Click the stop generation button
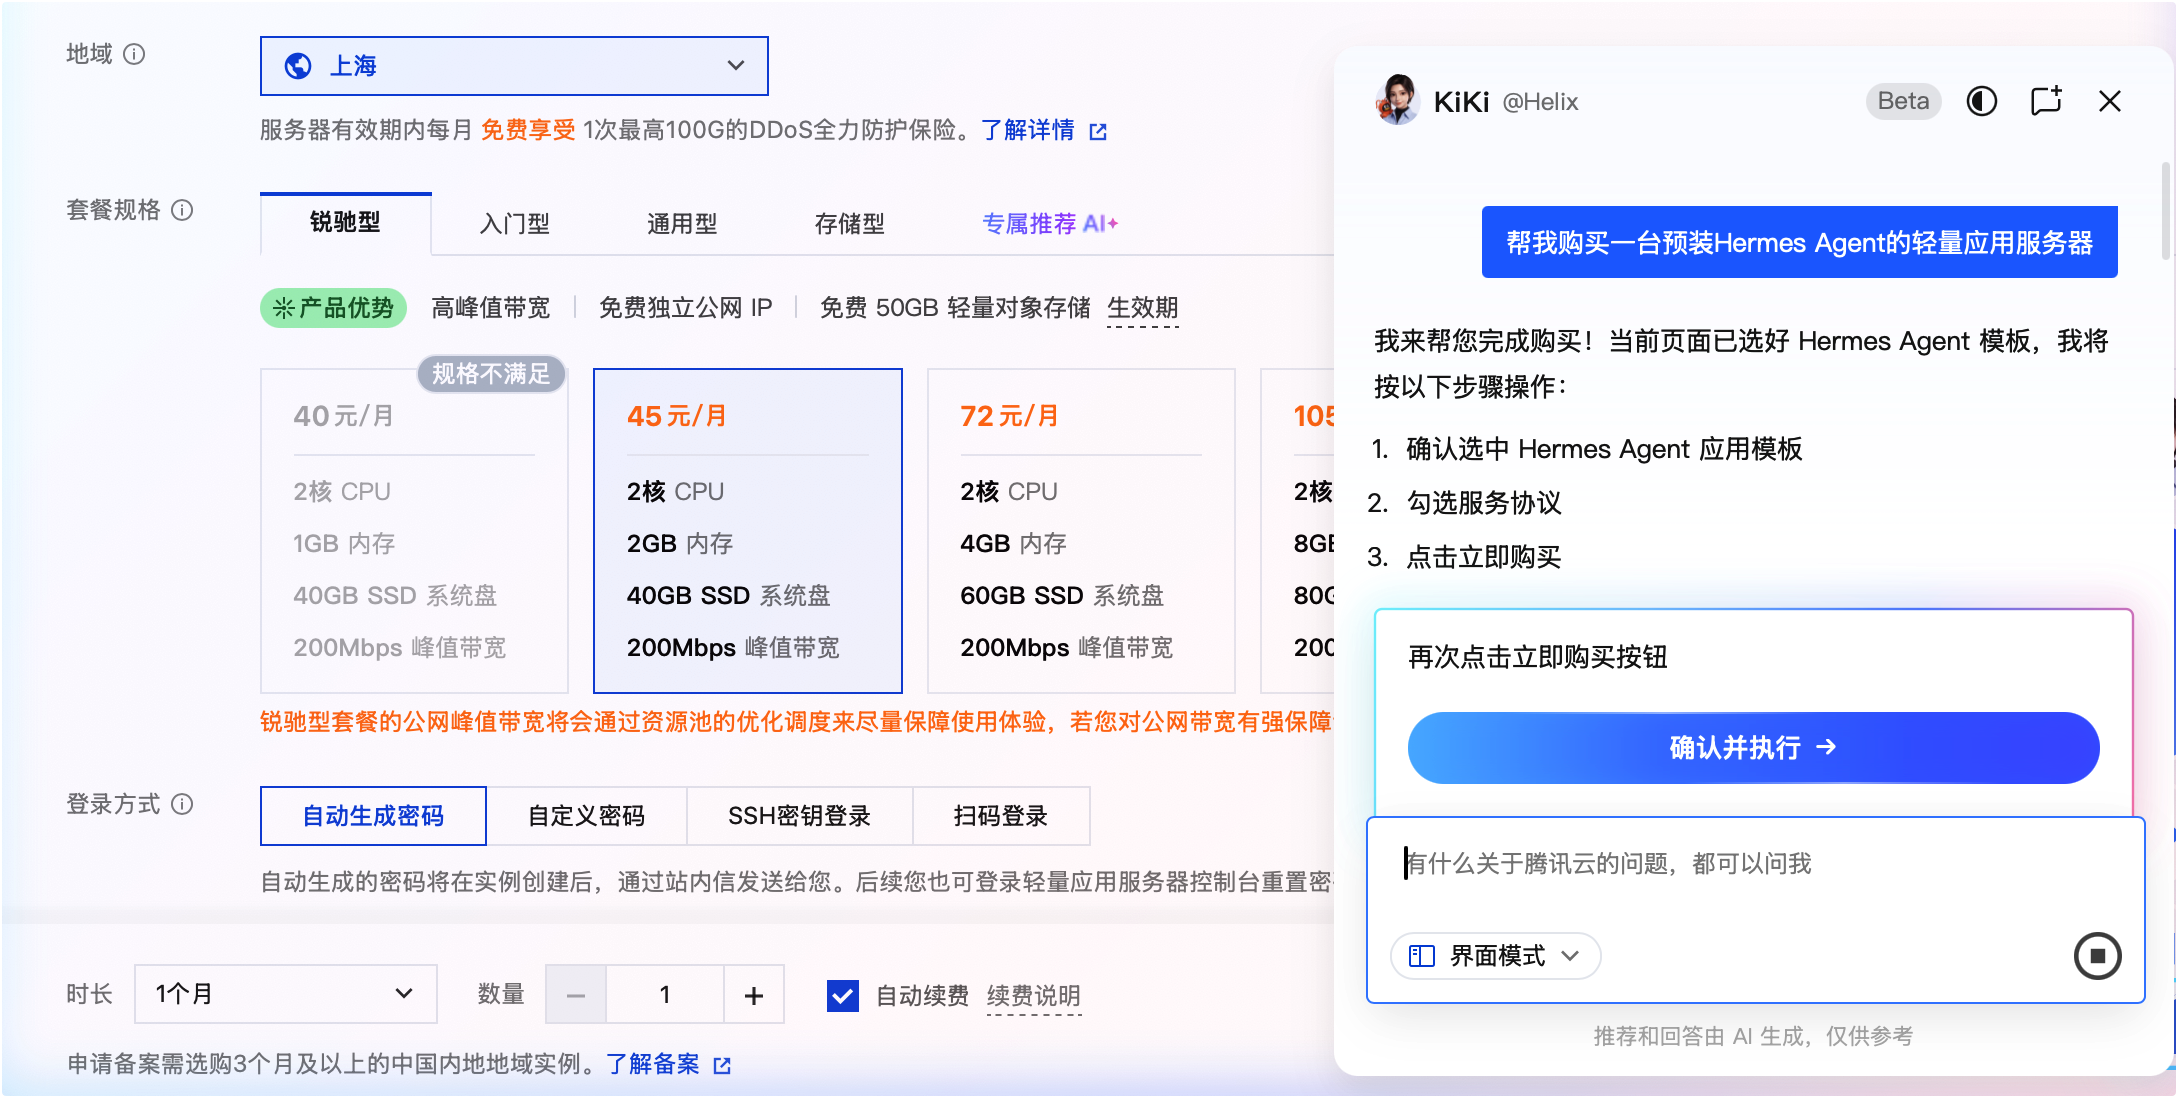This screenshot has height=1098, width=2178. 2098,956
